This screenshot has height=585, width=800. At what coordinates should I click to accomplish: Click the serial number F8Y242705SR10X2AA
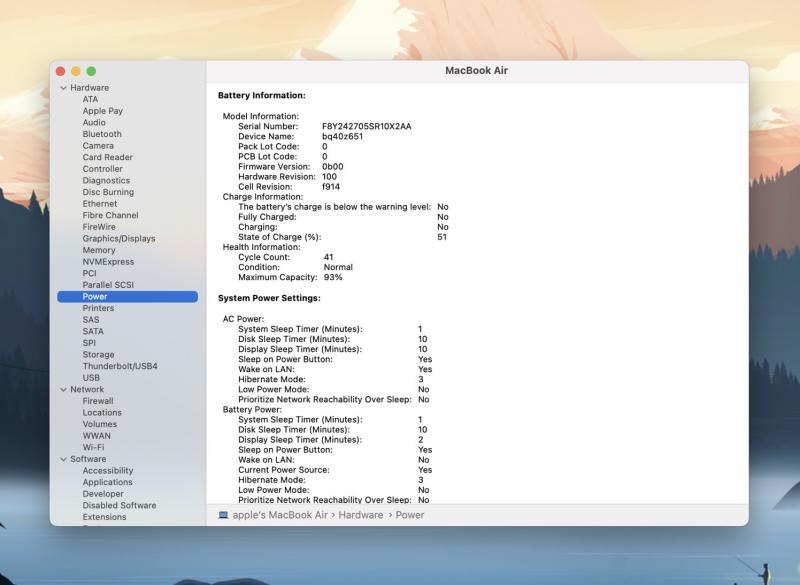point(367,126)
